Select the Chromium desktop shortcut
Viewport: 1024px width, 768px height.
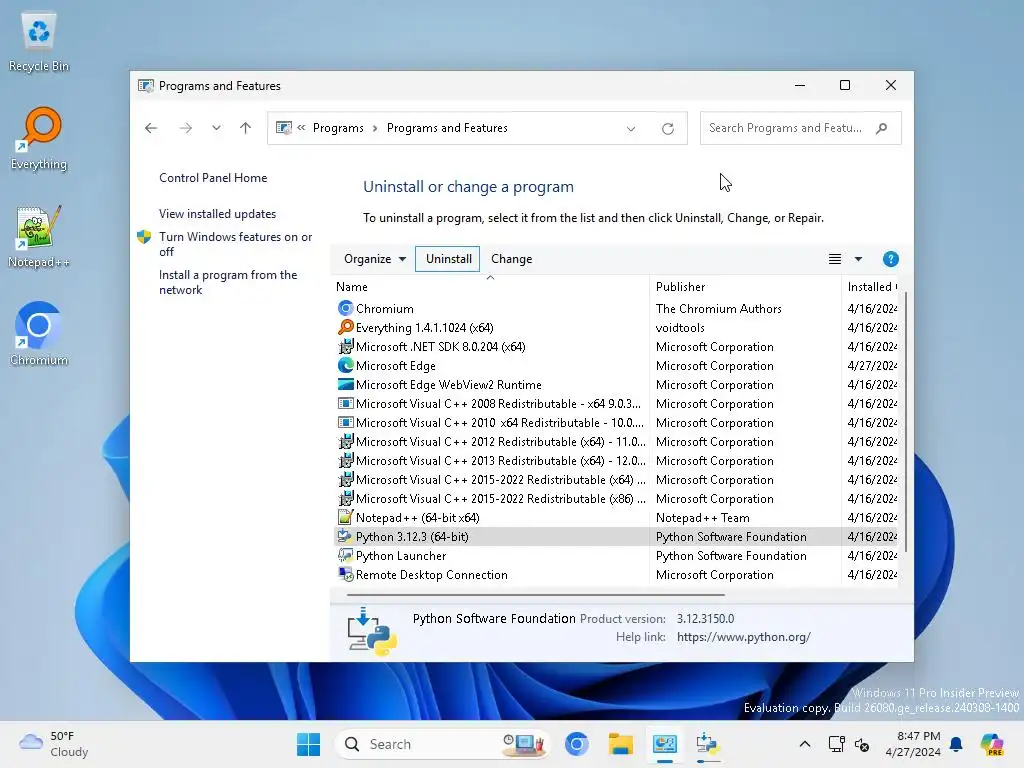[x=39, y=334]
